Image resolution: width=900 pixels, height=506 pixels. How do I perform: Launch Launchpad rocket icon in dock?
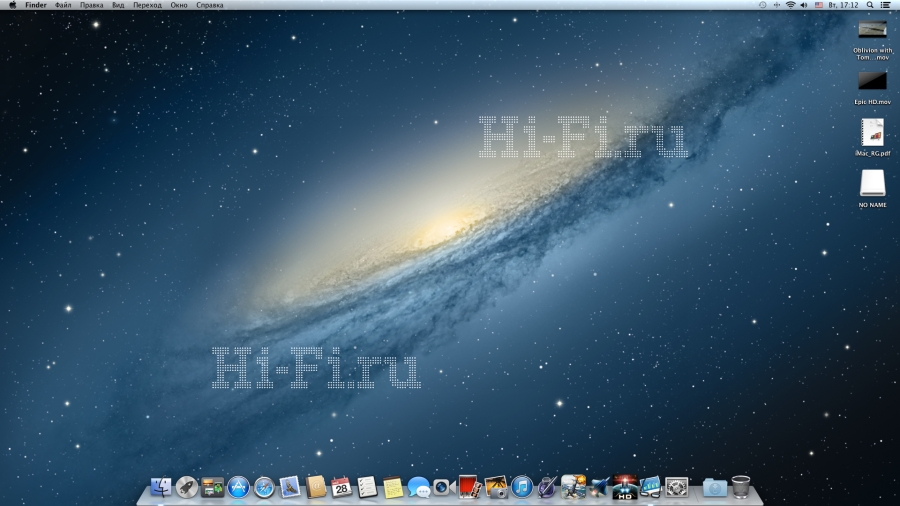tap(186, 487)
